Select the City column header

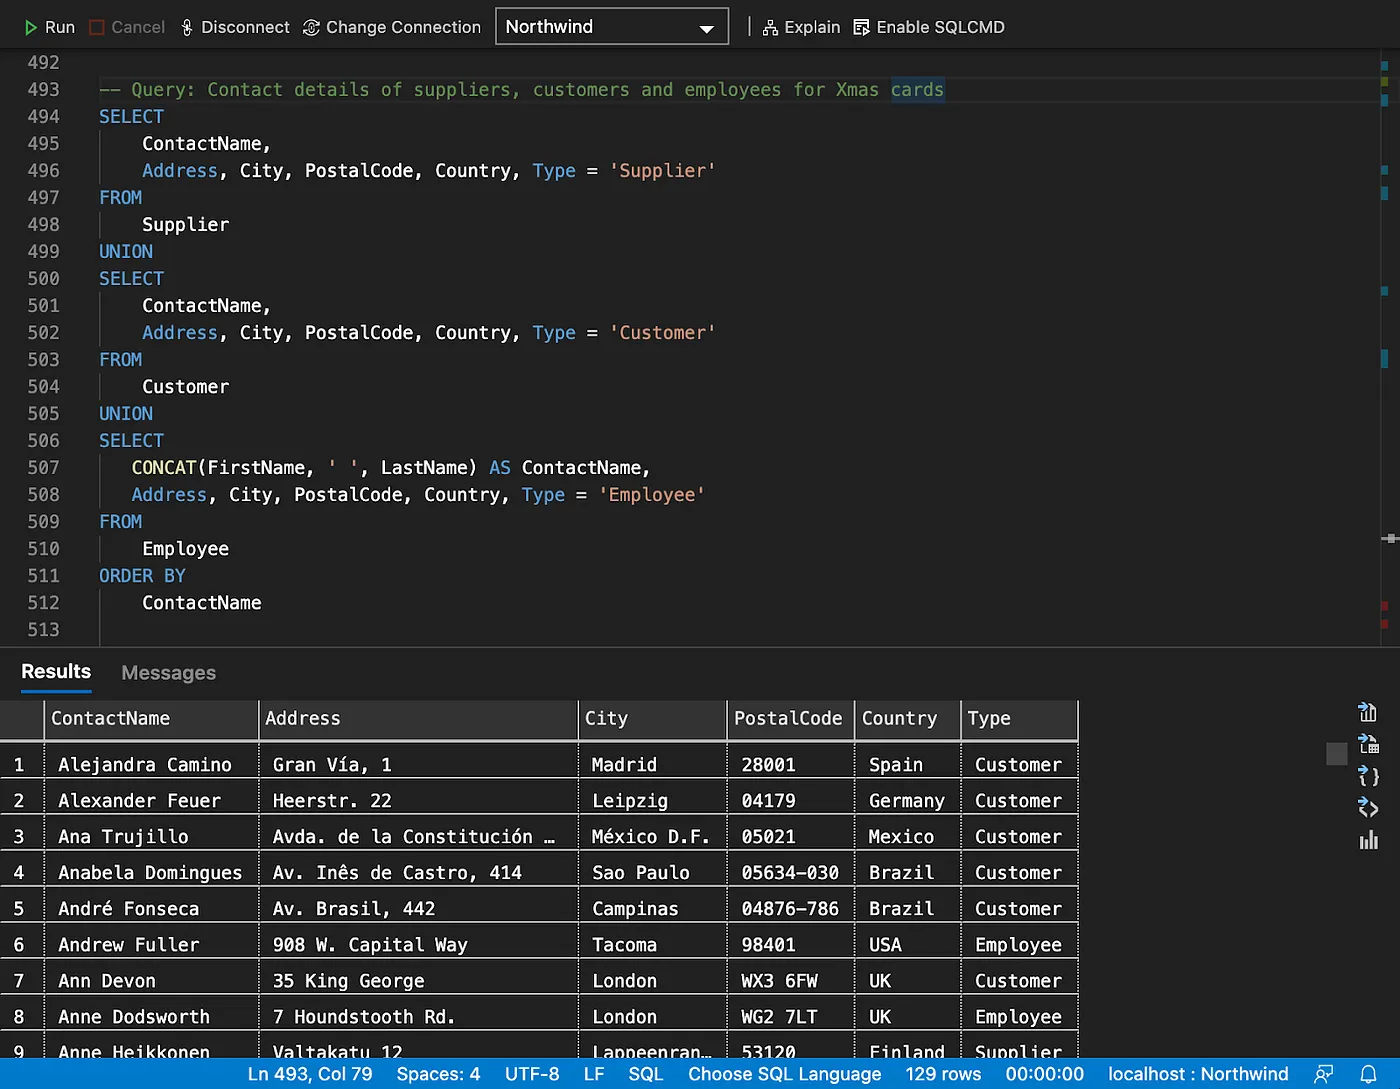pos(652,719)
